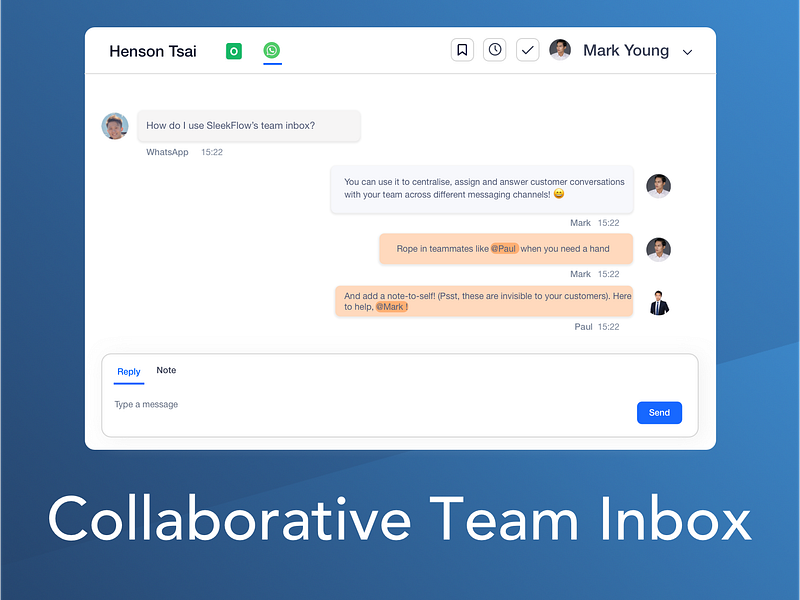Click the @Paul mention in the orange note
Viewport: 800px width, 600px height.
(504, 248)
